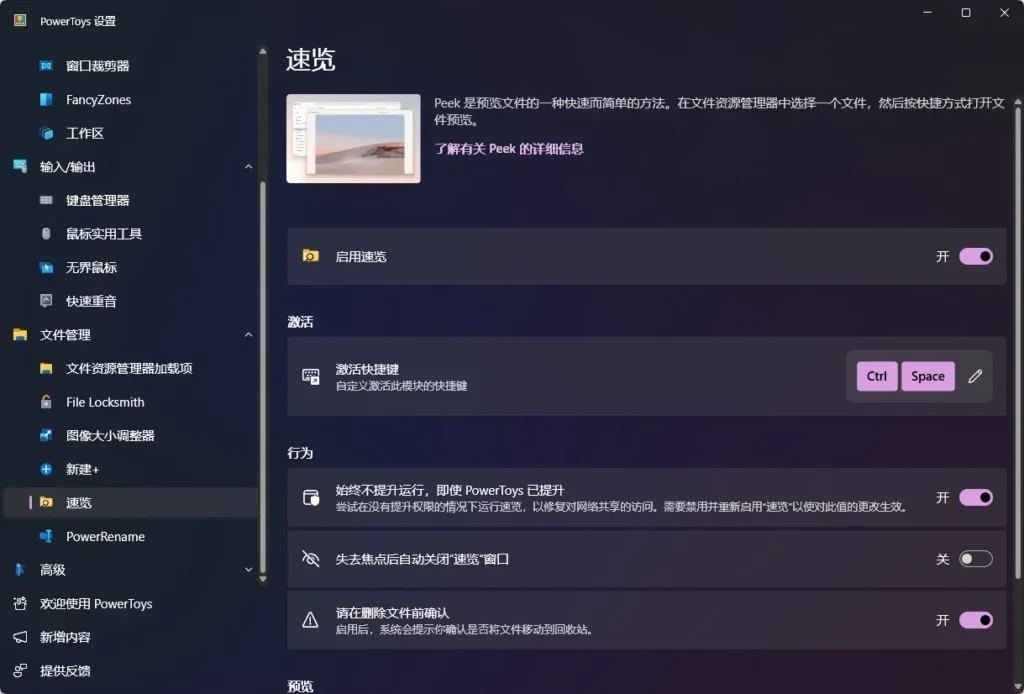The height and width of the screenshot is (694, 1024).
Task: Open 键盘管理器 keyboard icon
Action: pyautogui.click(x=46, y=200)
